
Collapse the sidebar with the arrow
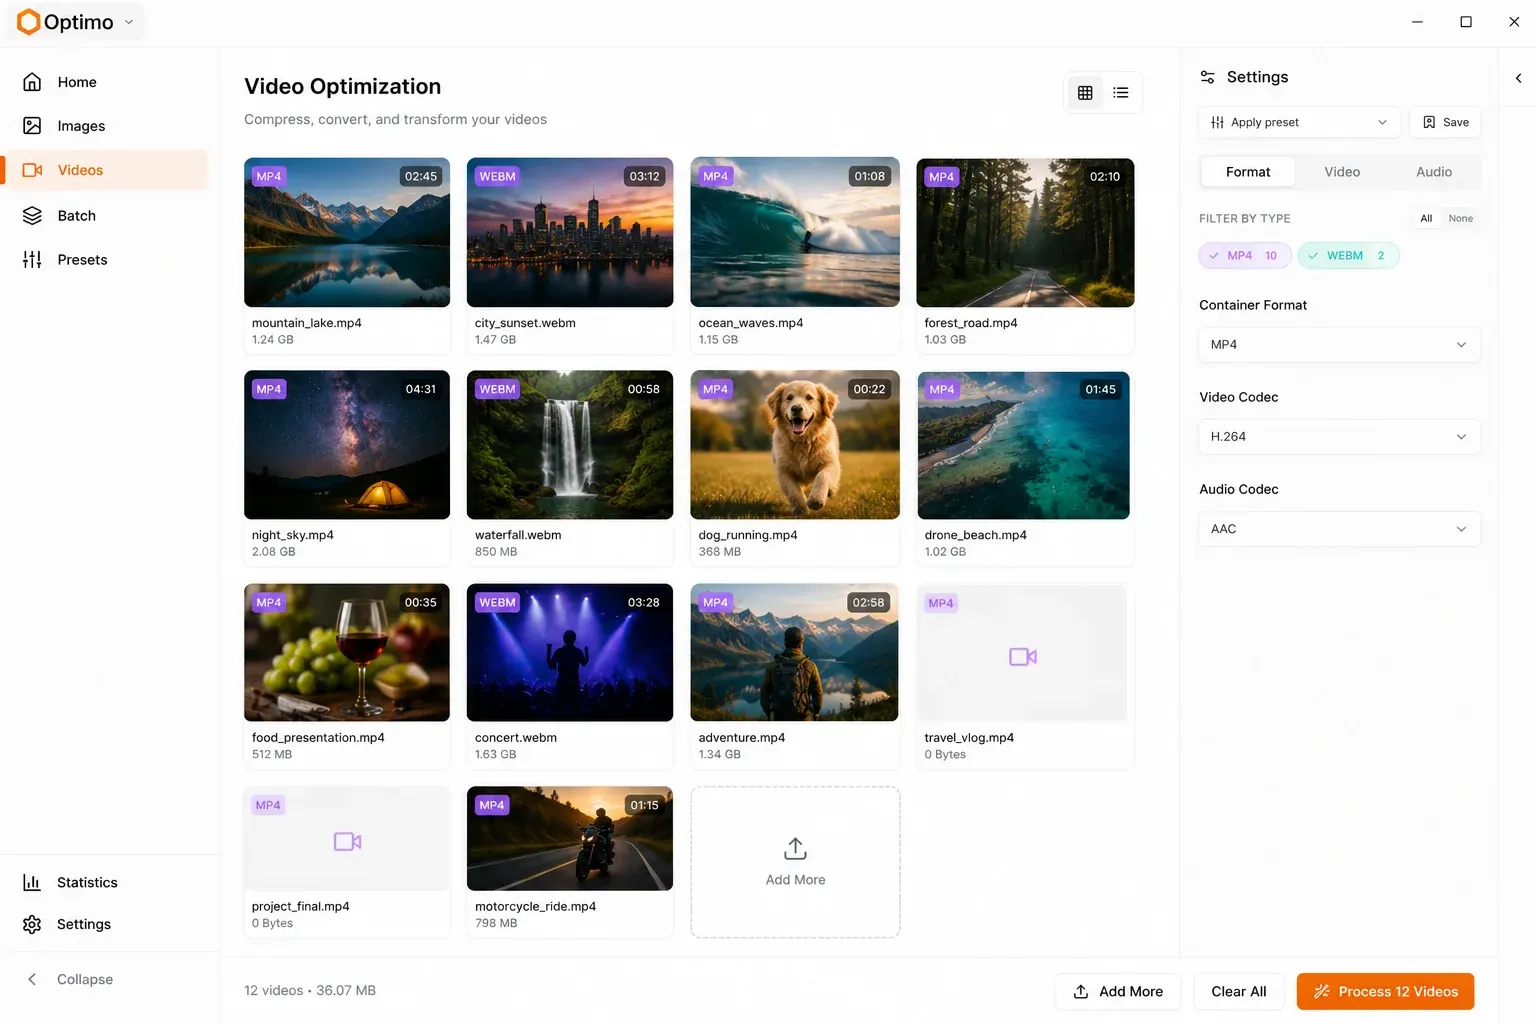click(32, 979)
